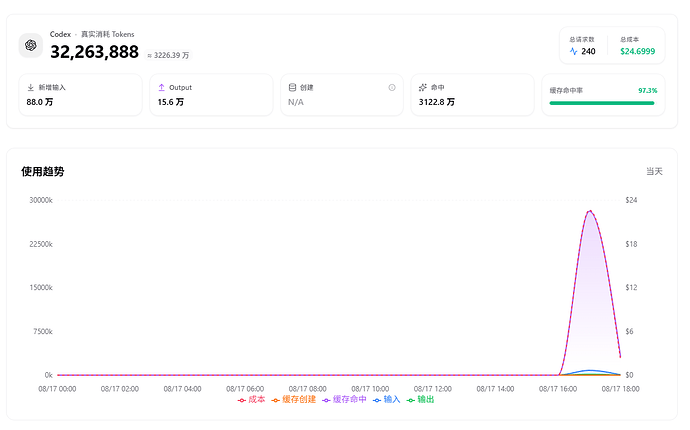Click the cache hit sparkle icon

423,88
